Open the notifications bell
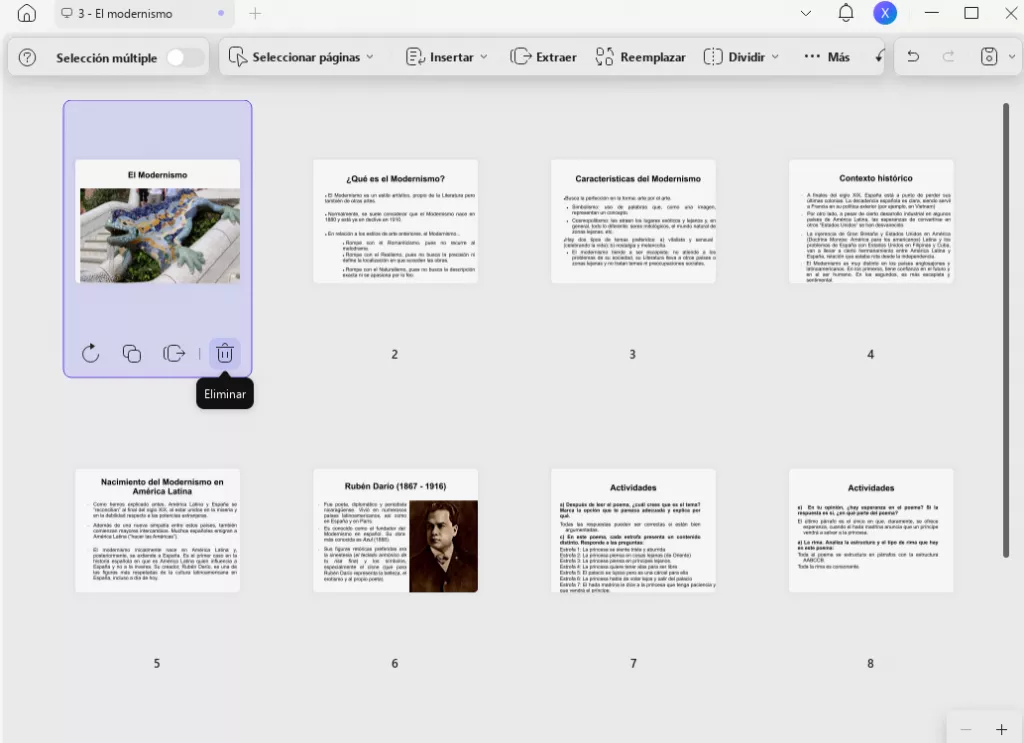This screenshot has height=743, width=1024. point(846,13)
